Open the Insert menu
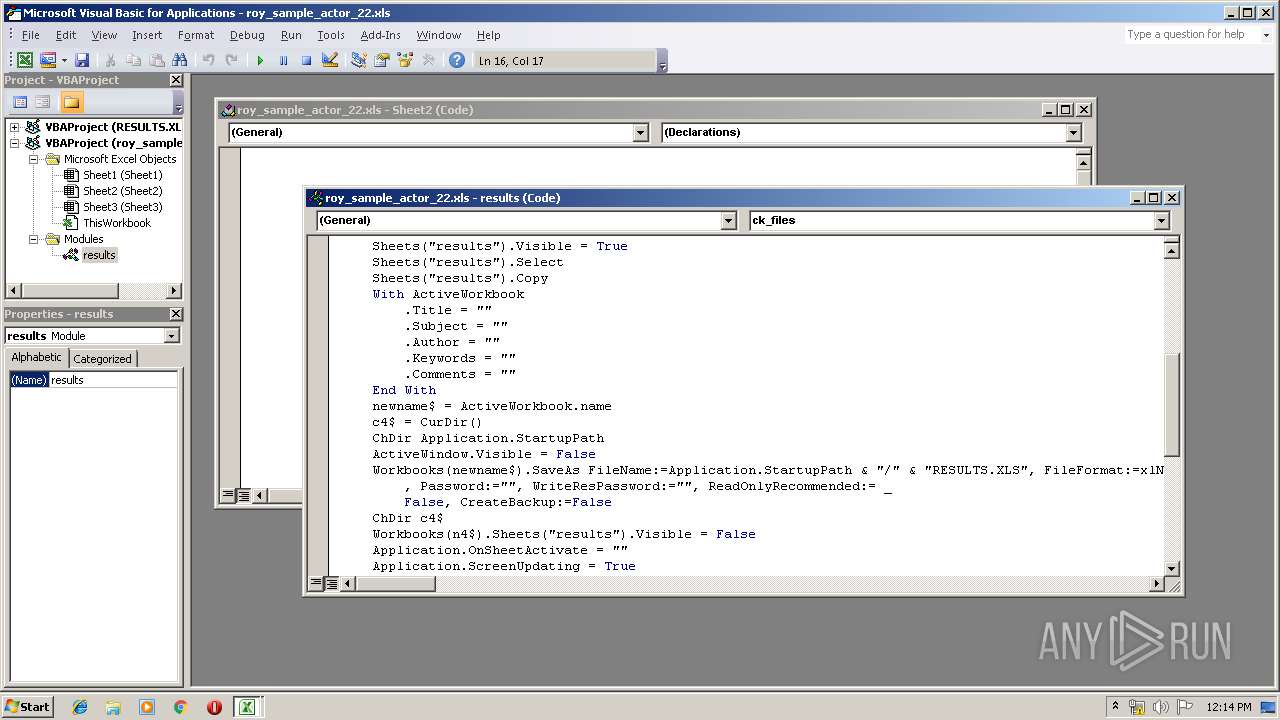Viewport: 1280px width, 720px height. coord(147,35)
